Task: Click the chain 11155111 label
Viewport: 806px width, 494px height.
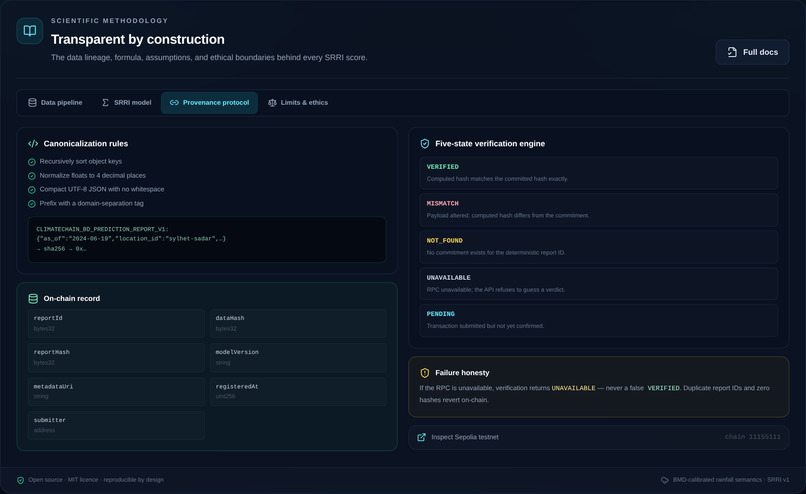Action: 753,437
